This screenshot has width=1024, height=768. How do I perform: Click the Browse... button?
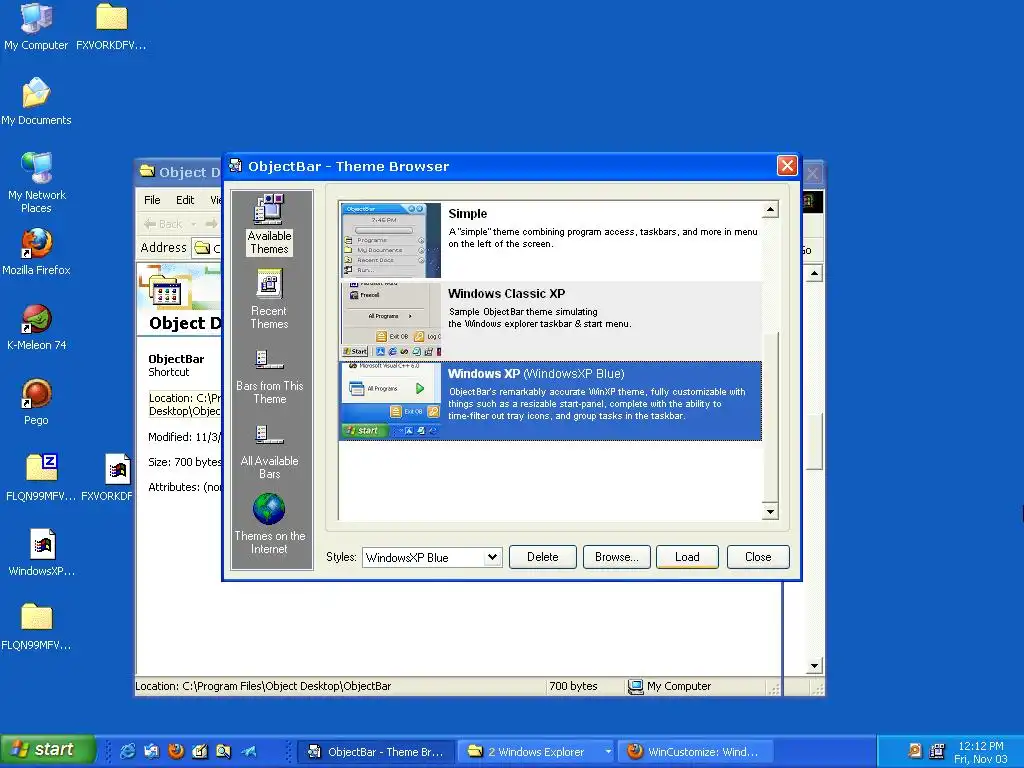coord(616,557)
